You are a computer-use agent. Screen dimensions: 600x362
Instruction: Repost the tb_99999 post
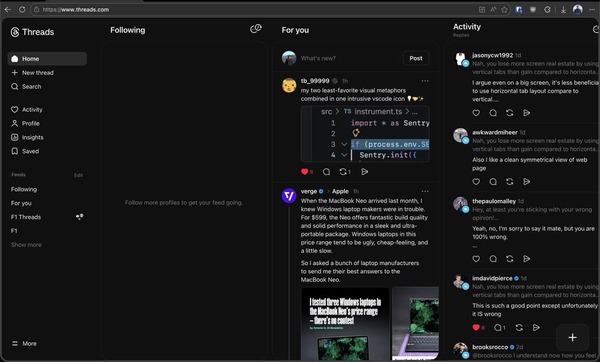point(343,171)
